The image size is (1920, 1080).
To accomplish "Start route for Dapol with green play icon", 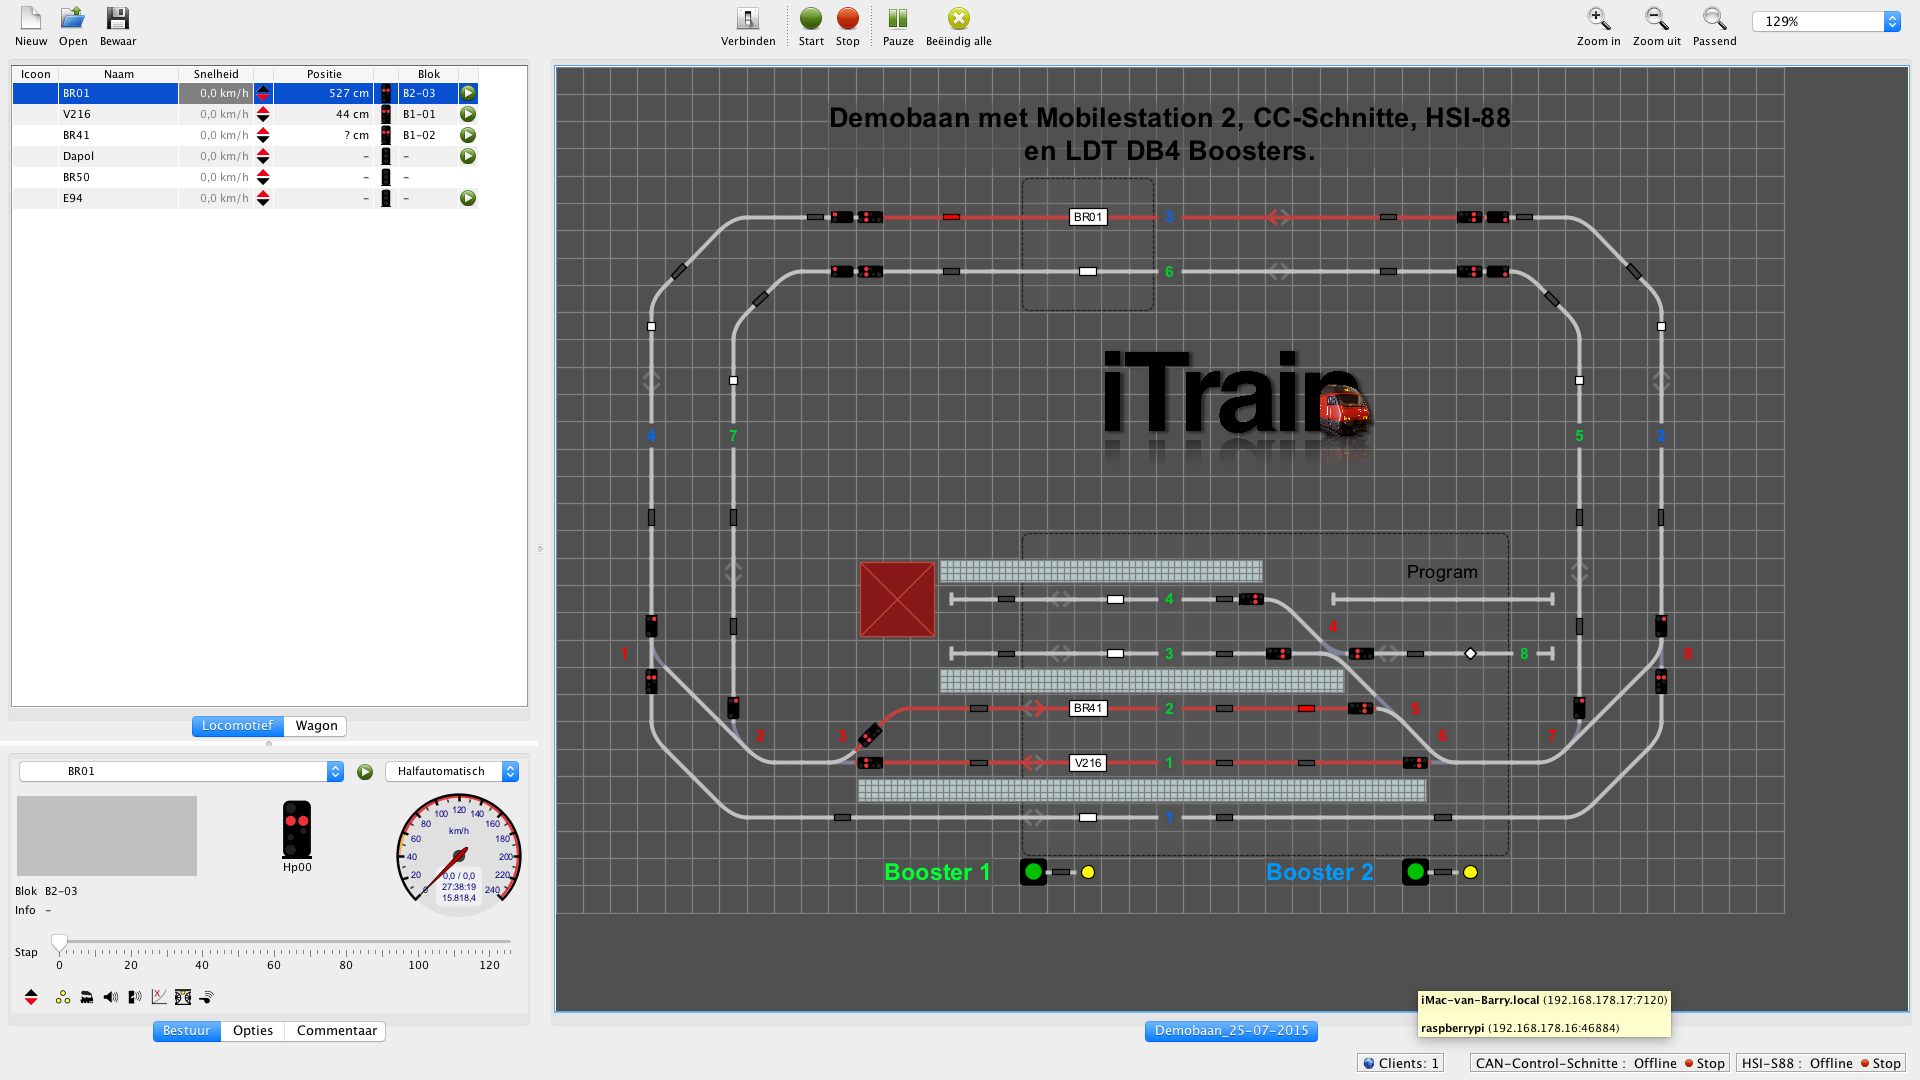I will [x=468, y=156].
